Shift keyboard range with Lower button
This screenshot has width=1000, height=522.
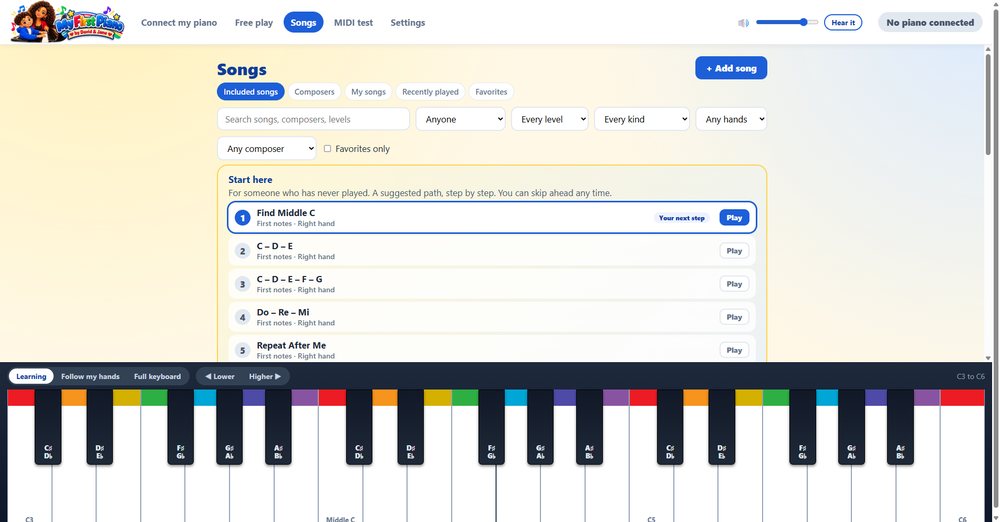pyautogui.click(x=220, y=377)
